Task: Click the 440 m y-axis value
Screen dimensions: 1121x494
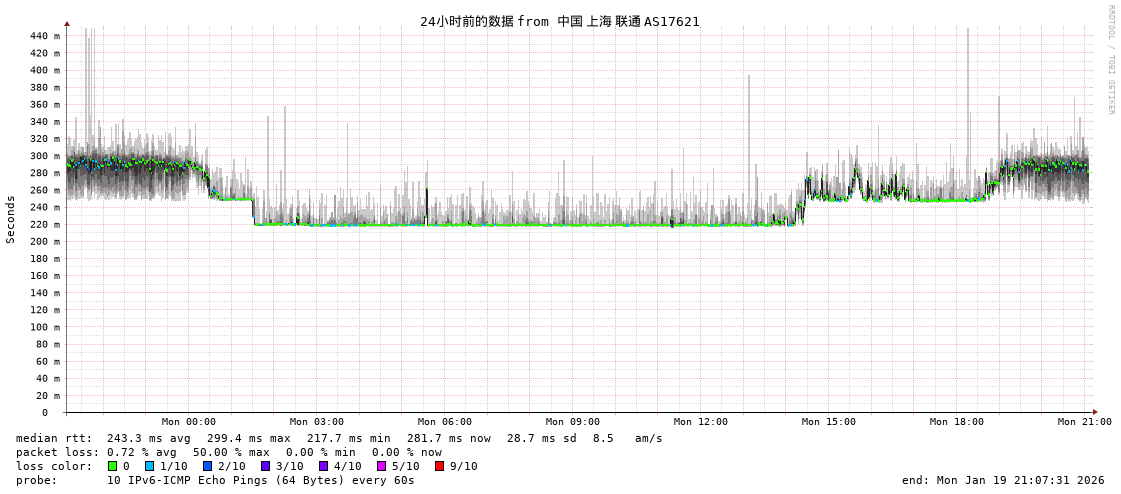Action: coord(44,36)
